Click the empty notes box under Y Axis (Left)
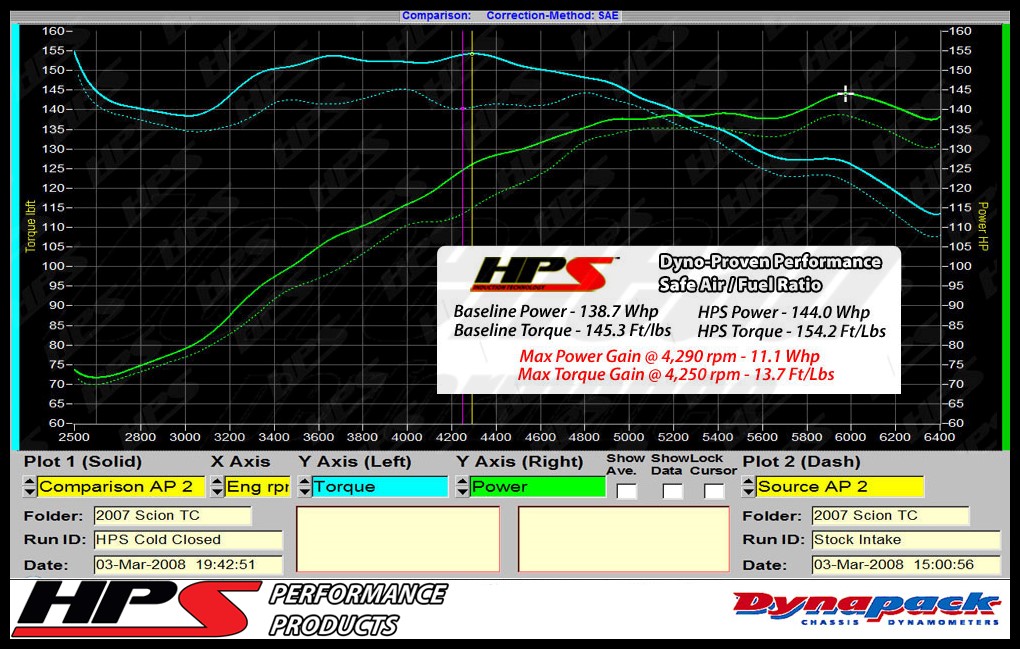1020x649 pixels. (398, 539)
